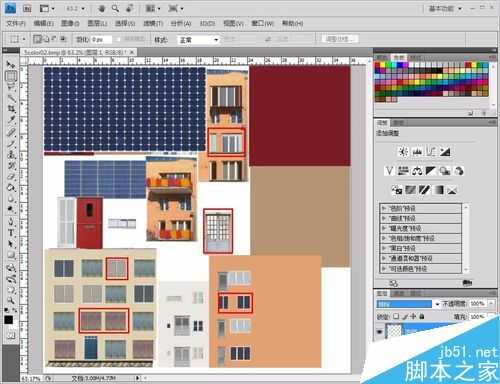Viewport: 500px width, 384px height.
Task: Add an Invert adjustment
Action: tap(396, 190)
